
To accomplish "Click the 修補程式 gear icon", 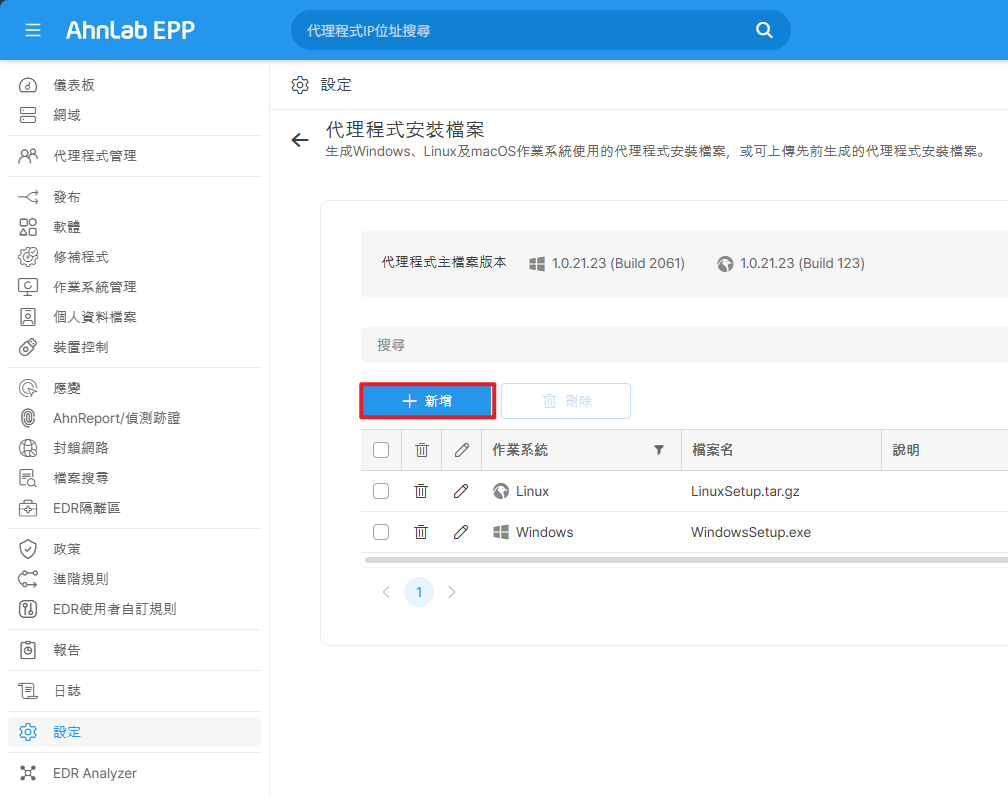I will [28, 257].
